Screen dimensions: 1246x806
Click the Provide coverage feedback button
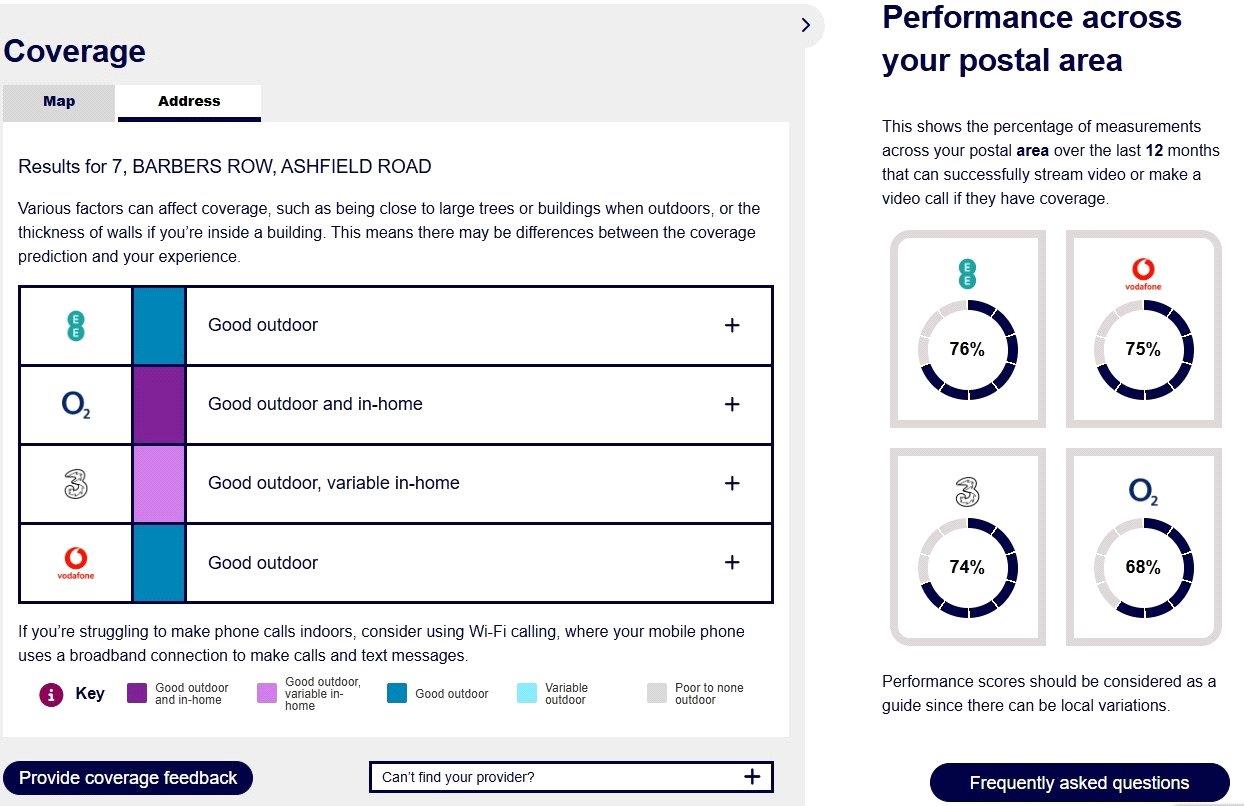pos(128,778)
